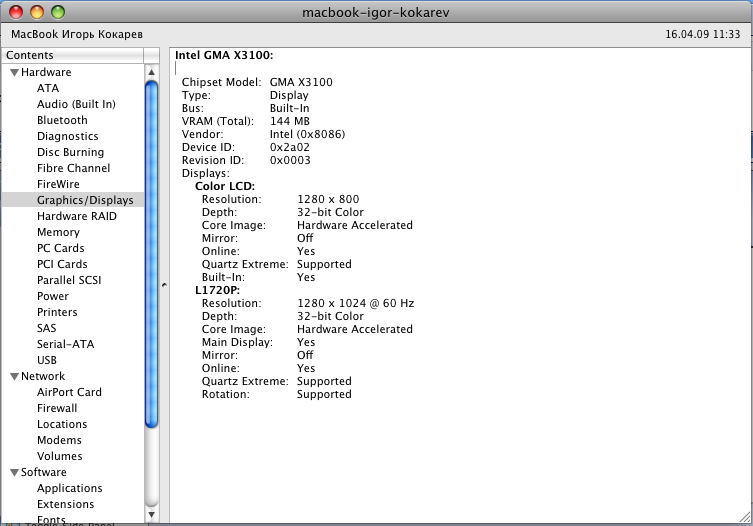Collapse the Hardware category triangle
The image size is (753, 526).
[14, 73]
